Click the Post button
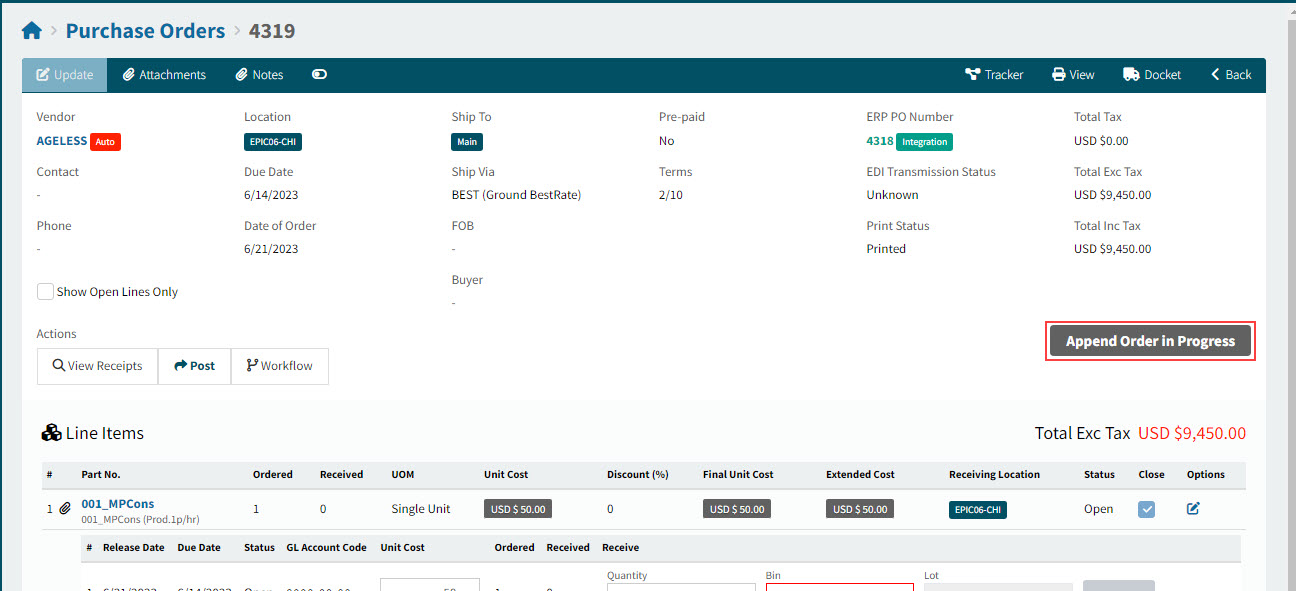 click(x=194, y=366)
